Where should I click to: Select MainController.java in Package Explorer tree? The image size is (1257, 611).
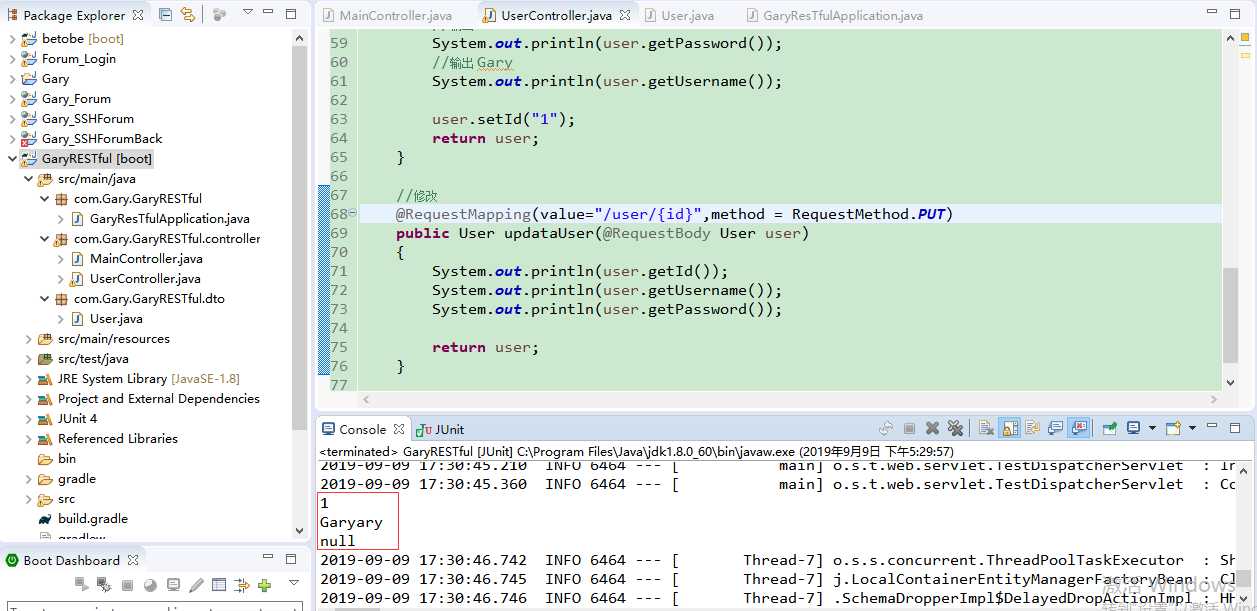click(146, 259)
